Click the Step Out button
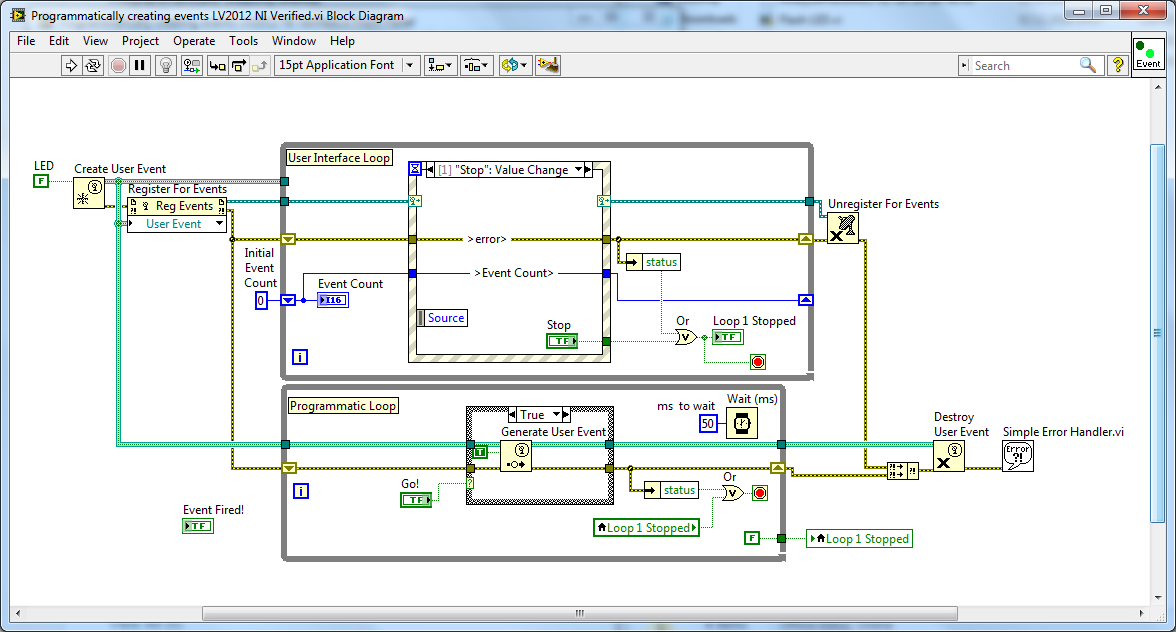Screen dimensions: 1176x632 (260, 66)
